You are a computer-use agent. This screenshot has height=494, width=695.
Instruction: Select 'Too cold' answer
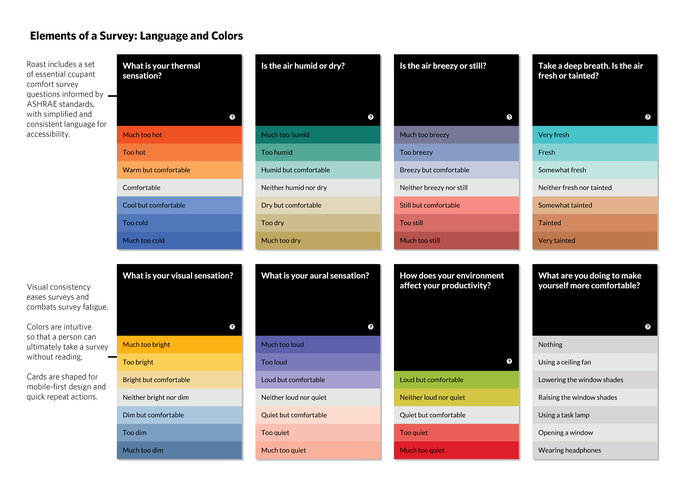click(x=180, y=223)
